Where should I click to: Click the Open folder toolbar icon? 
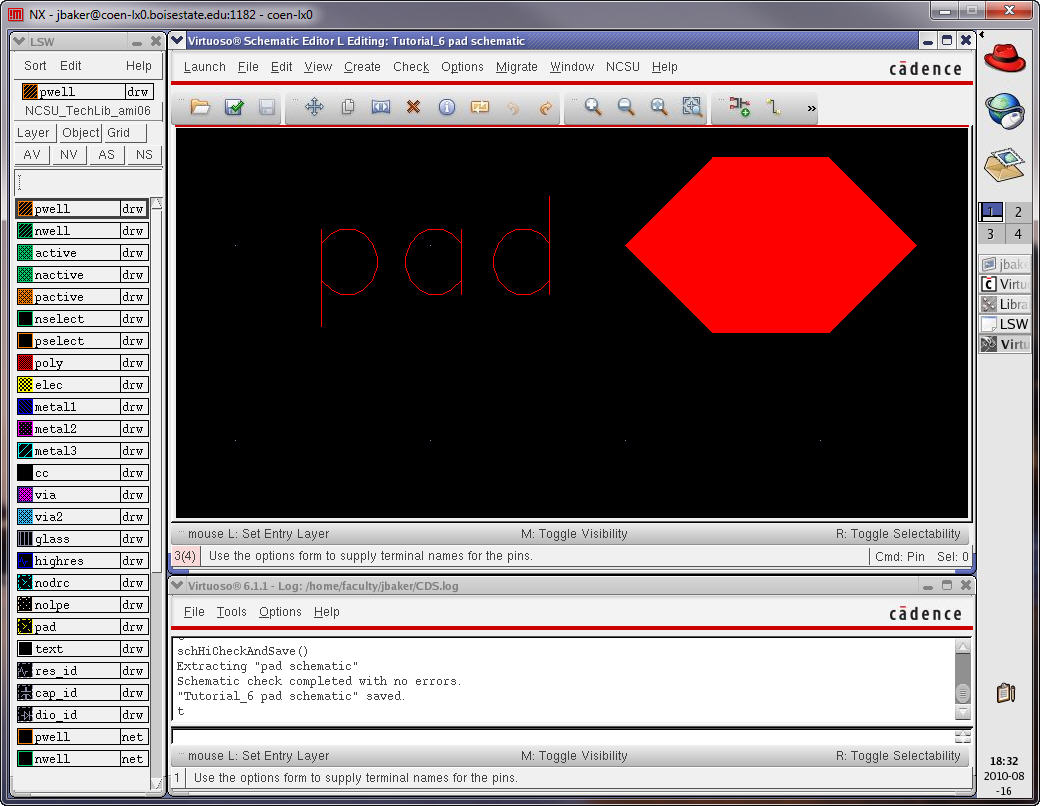(x=201, y=107)
